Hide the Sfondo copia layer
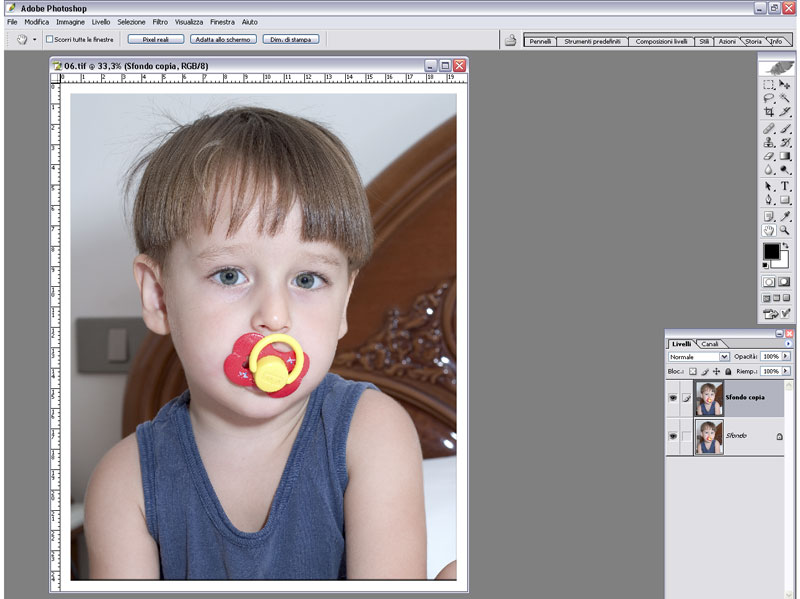The width and height of the screenshot is (800, 599). pyautogui.click(x=673, y=397)
